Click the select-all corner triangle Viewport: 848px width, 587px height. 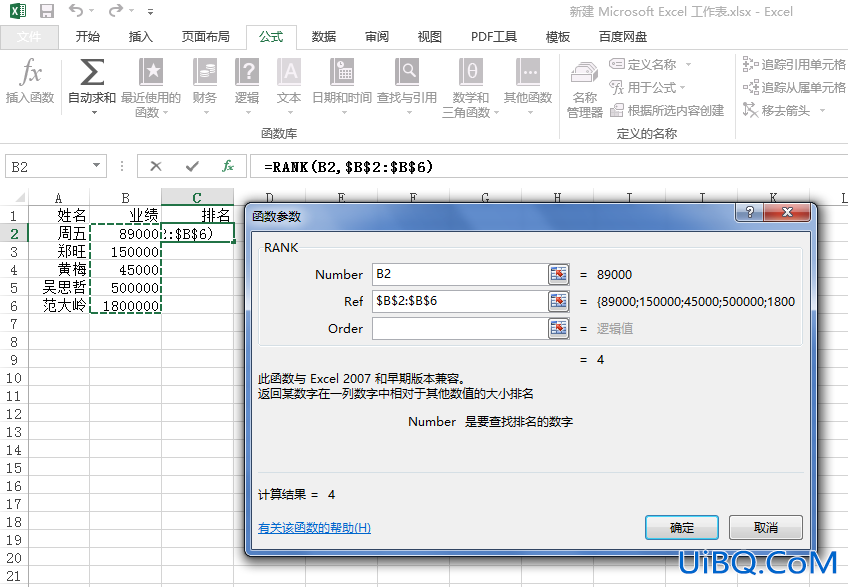19,197
